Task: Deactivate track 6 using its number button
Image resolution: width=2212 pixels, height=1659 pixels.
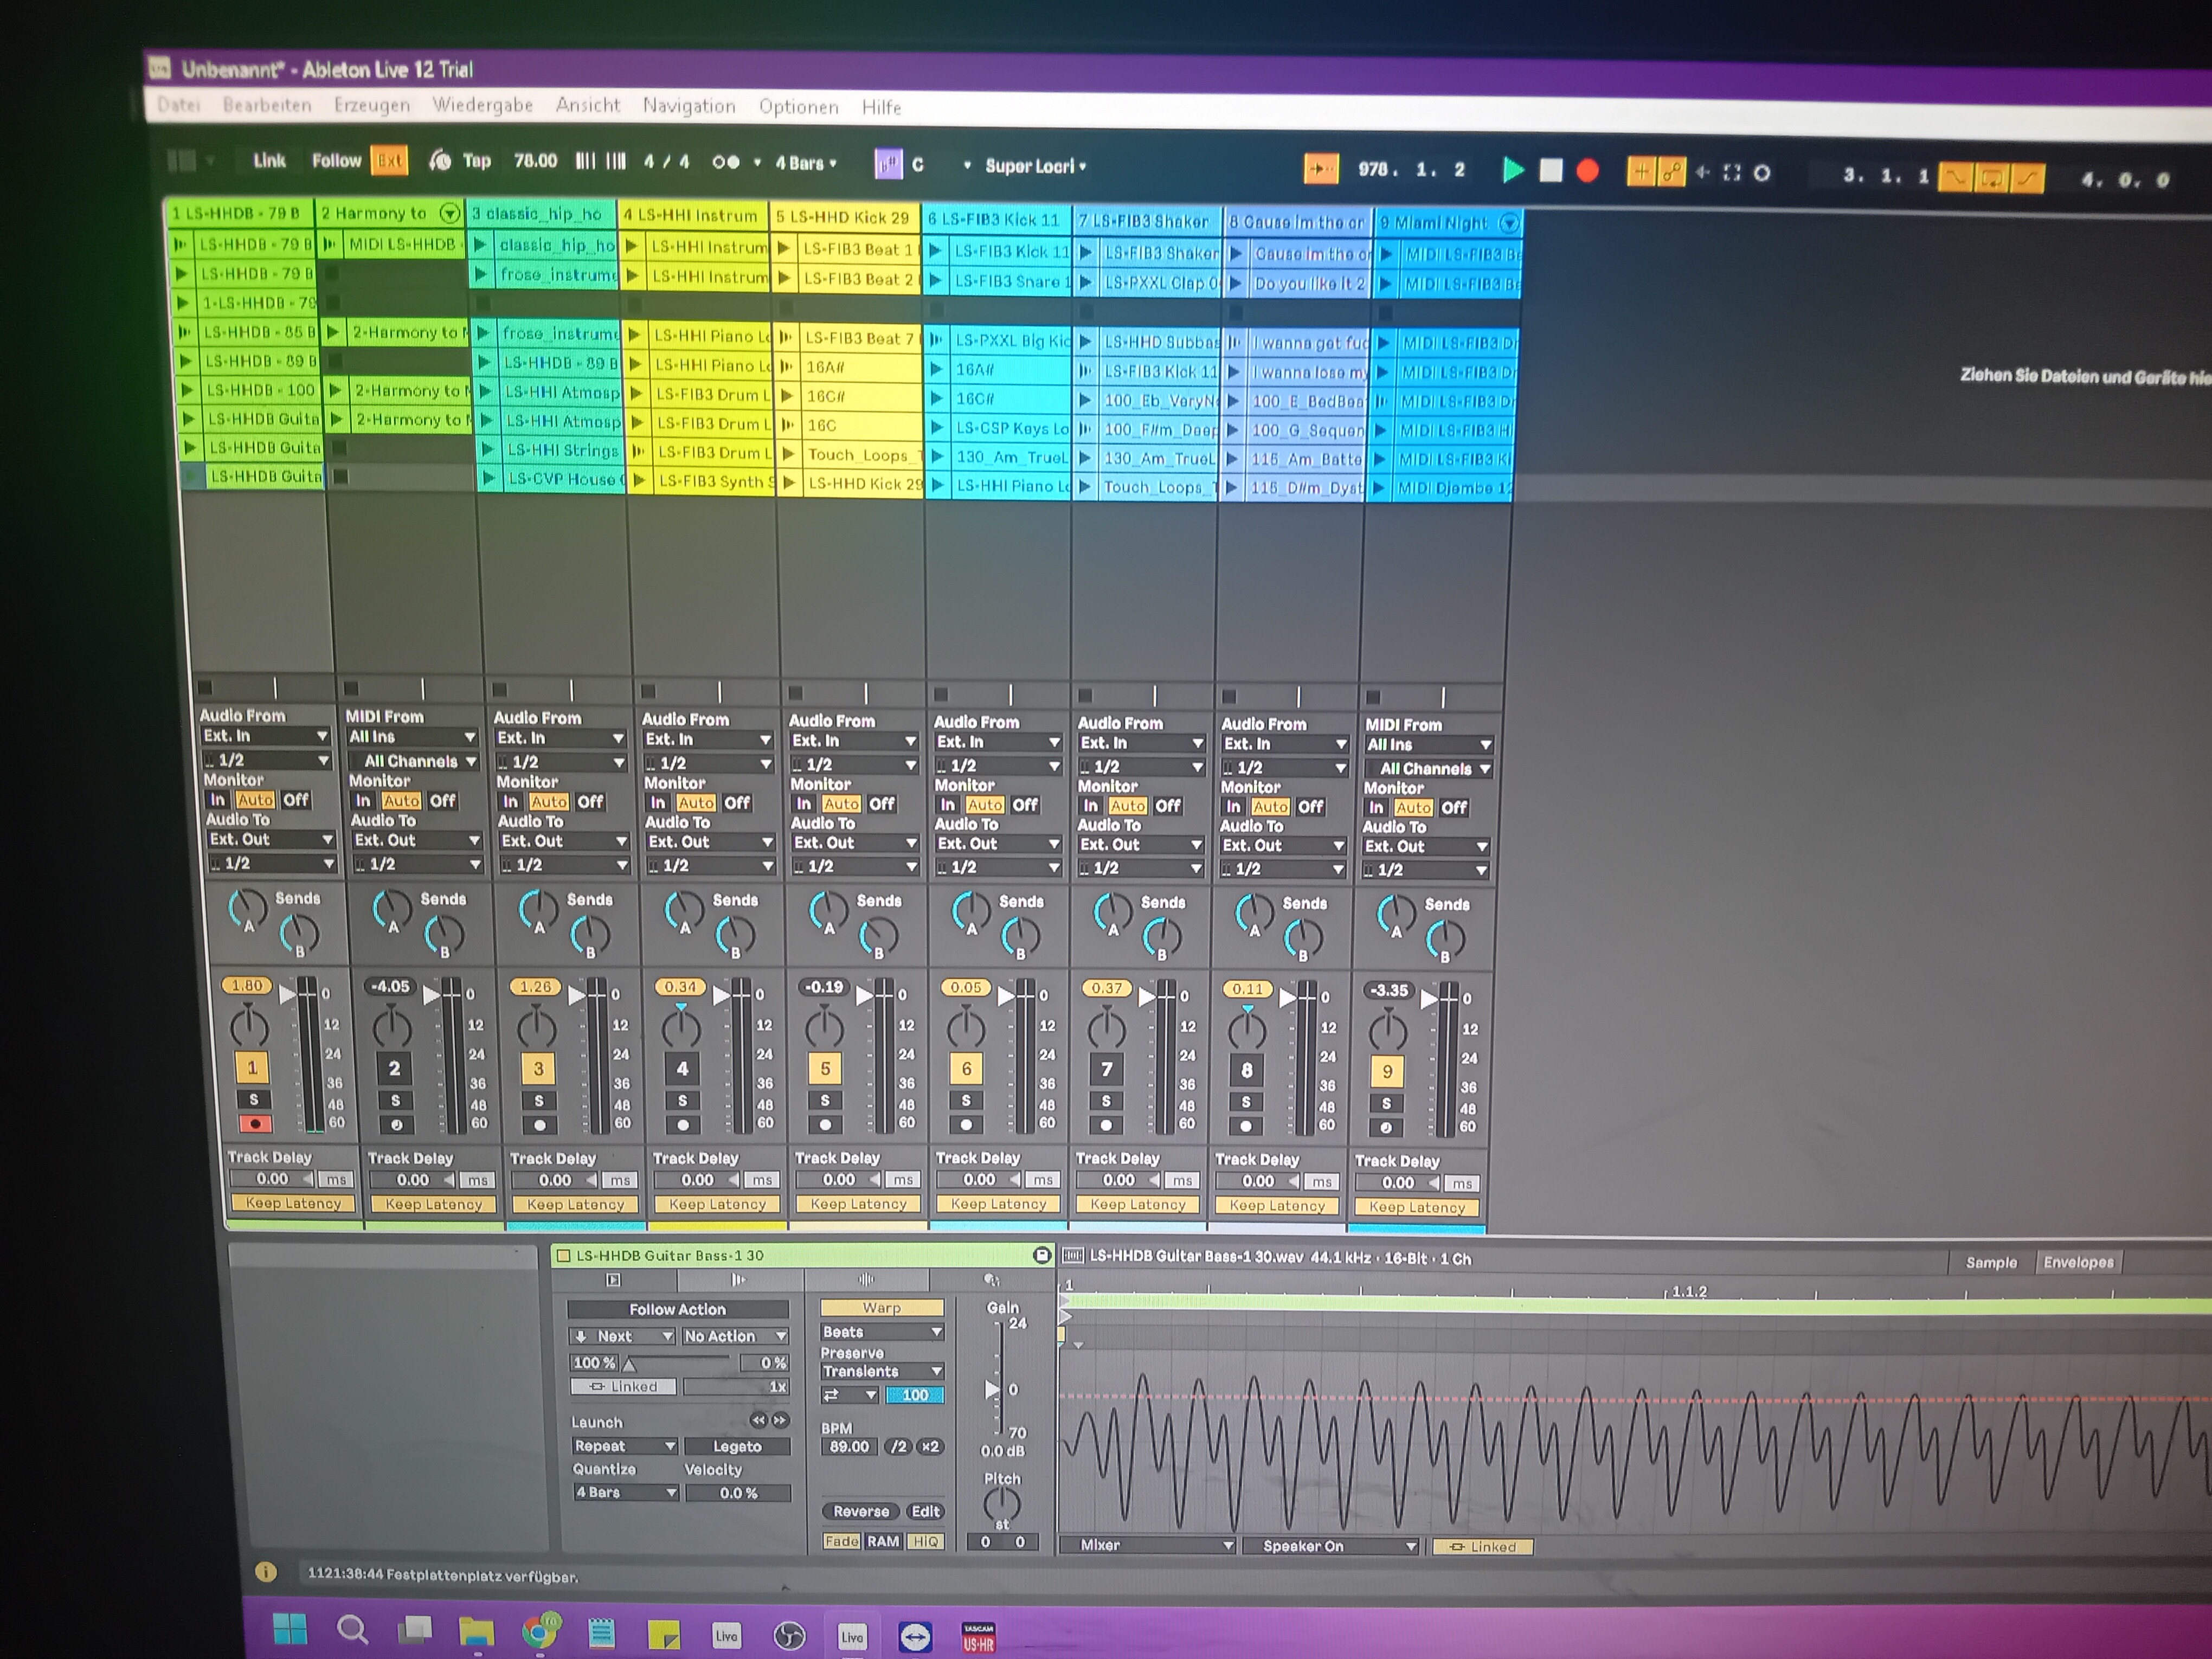Action: (x=966, y=1069)
